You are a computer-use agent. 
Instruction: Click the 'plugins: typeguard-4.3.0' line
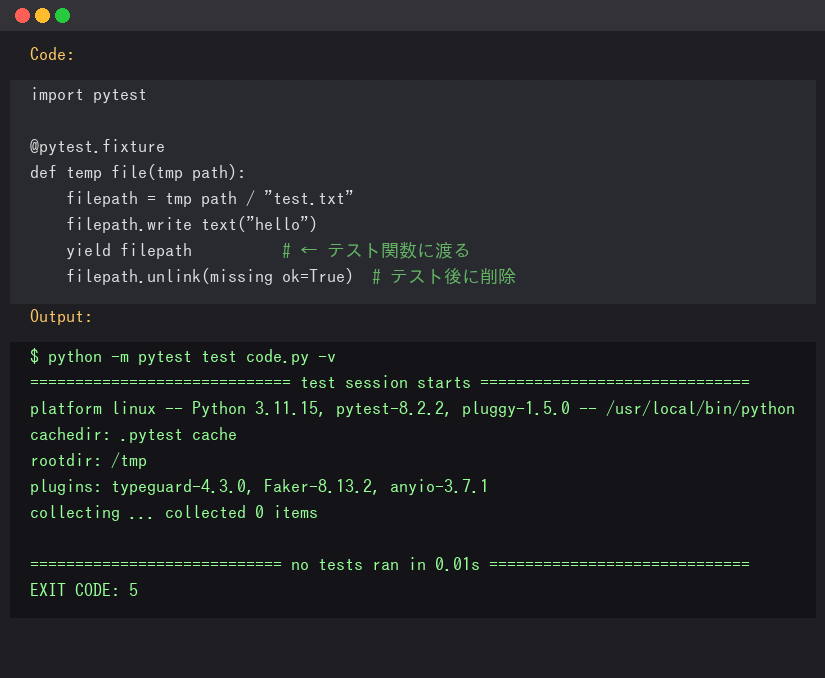coord(259,487)
